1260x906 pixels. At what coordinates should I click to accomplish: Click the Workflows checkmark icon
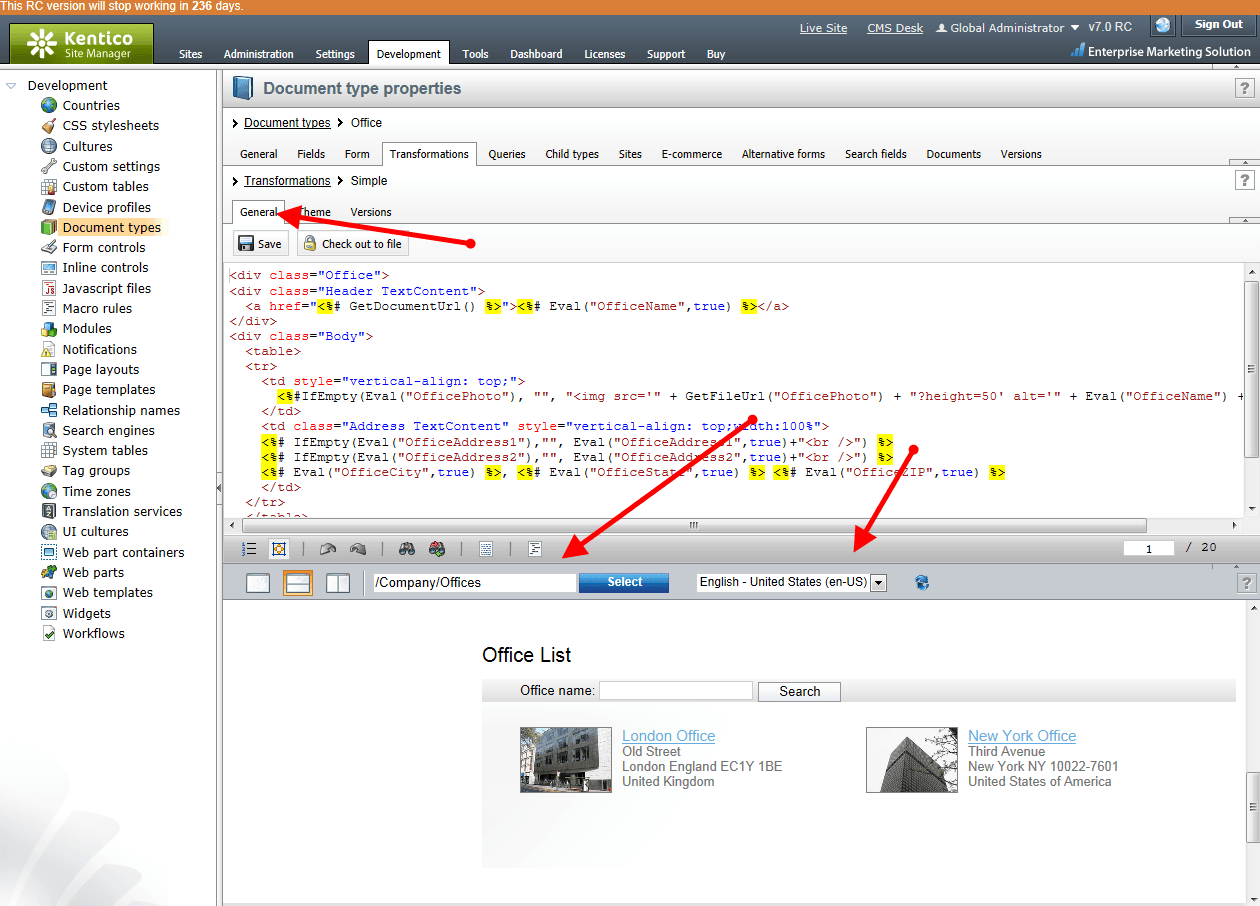click(x=49, y=633)
